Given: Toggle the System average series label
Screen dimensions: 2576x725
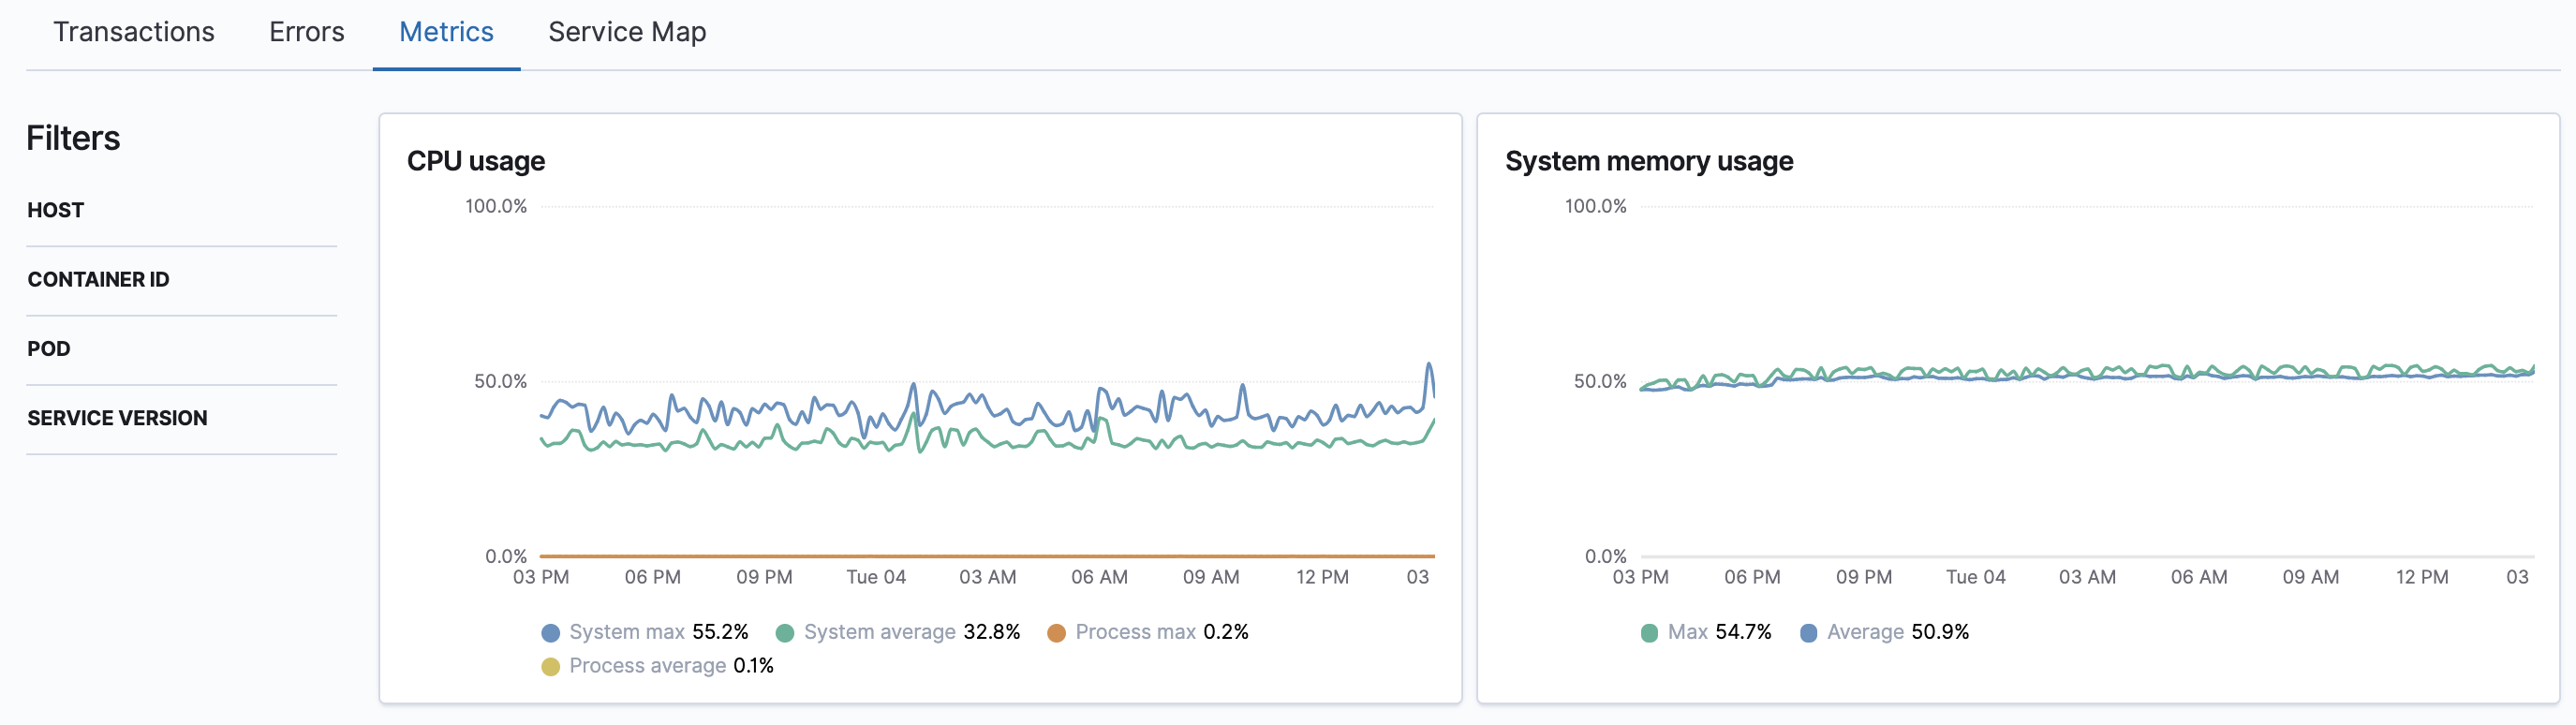Looking at the screenshot, I should [879, 632].
